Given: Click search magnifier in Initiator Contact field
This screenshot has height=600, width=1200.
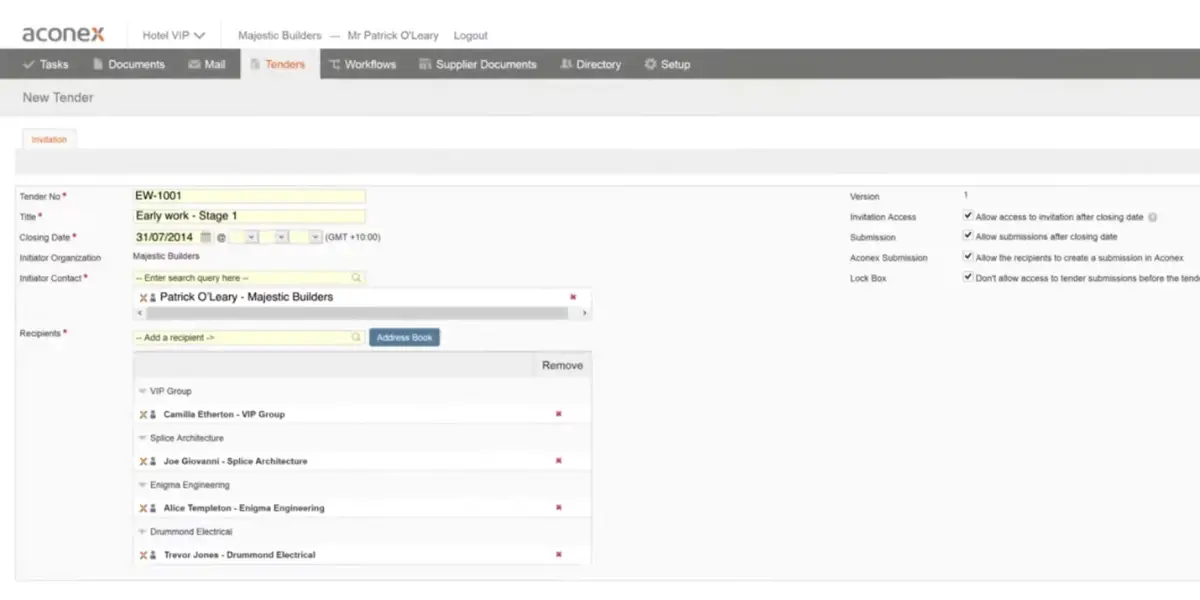Looking at the screenshot, I should [x=356, y=278].
